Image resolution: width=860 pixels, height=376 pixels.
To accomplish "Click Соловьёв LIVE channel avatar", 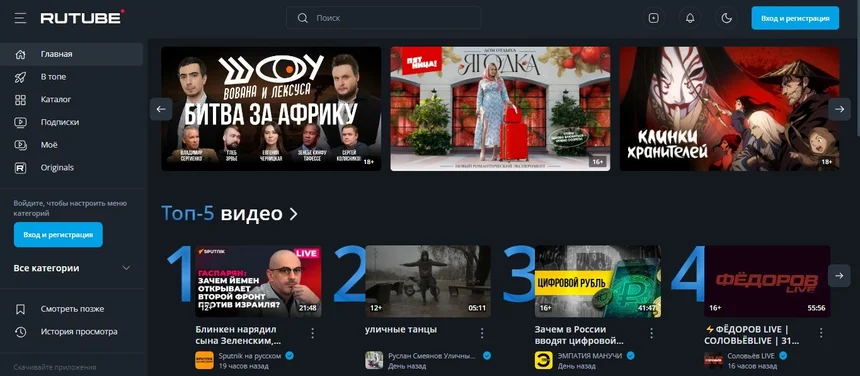I will 713,360.
